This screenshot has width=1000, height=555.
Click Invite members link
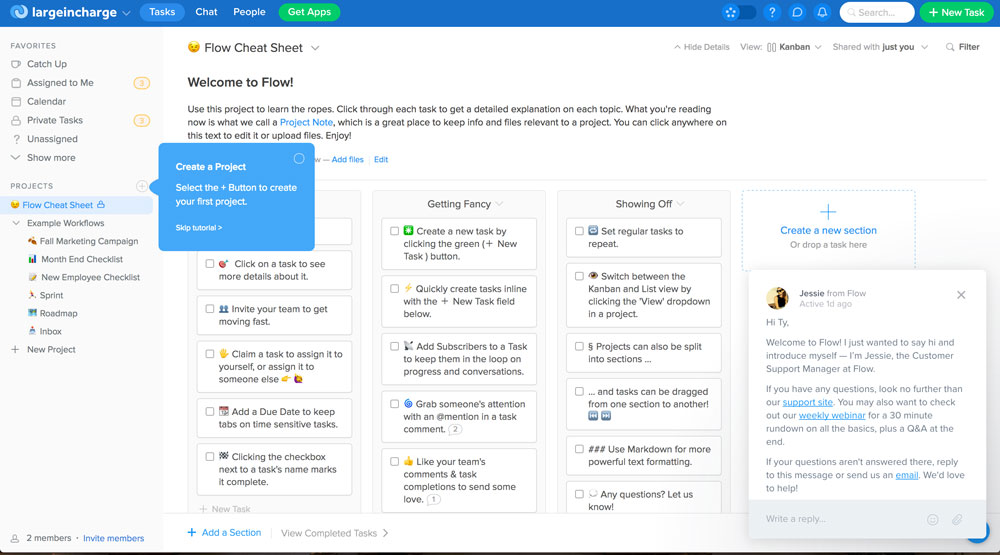(x=114, y=538)
